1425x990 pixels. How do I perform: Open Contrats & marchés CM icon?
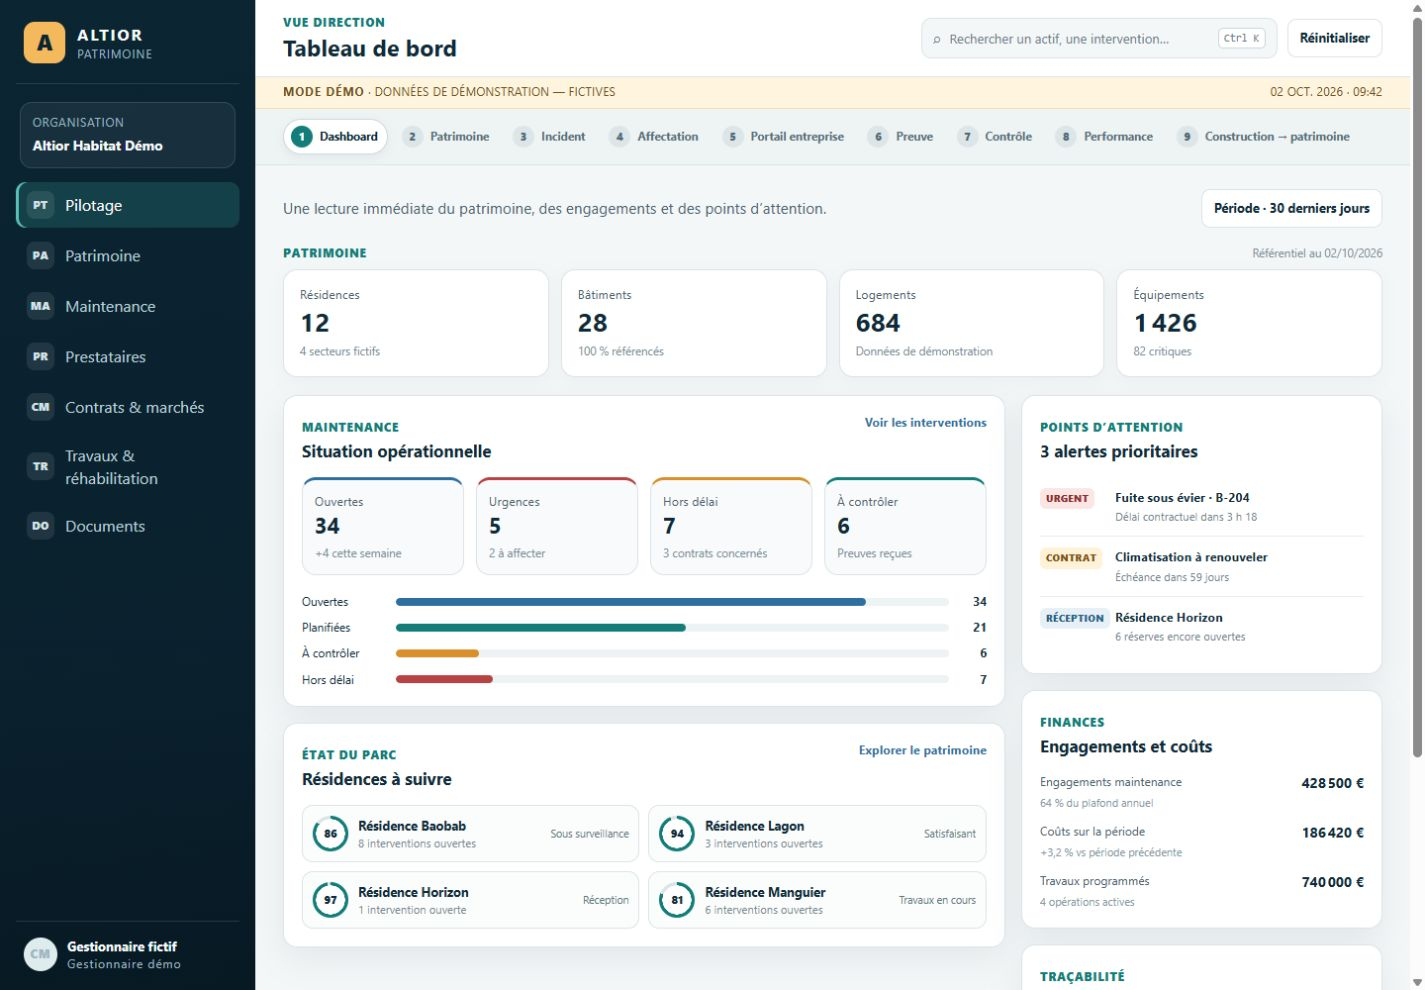tap(40, 407)
